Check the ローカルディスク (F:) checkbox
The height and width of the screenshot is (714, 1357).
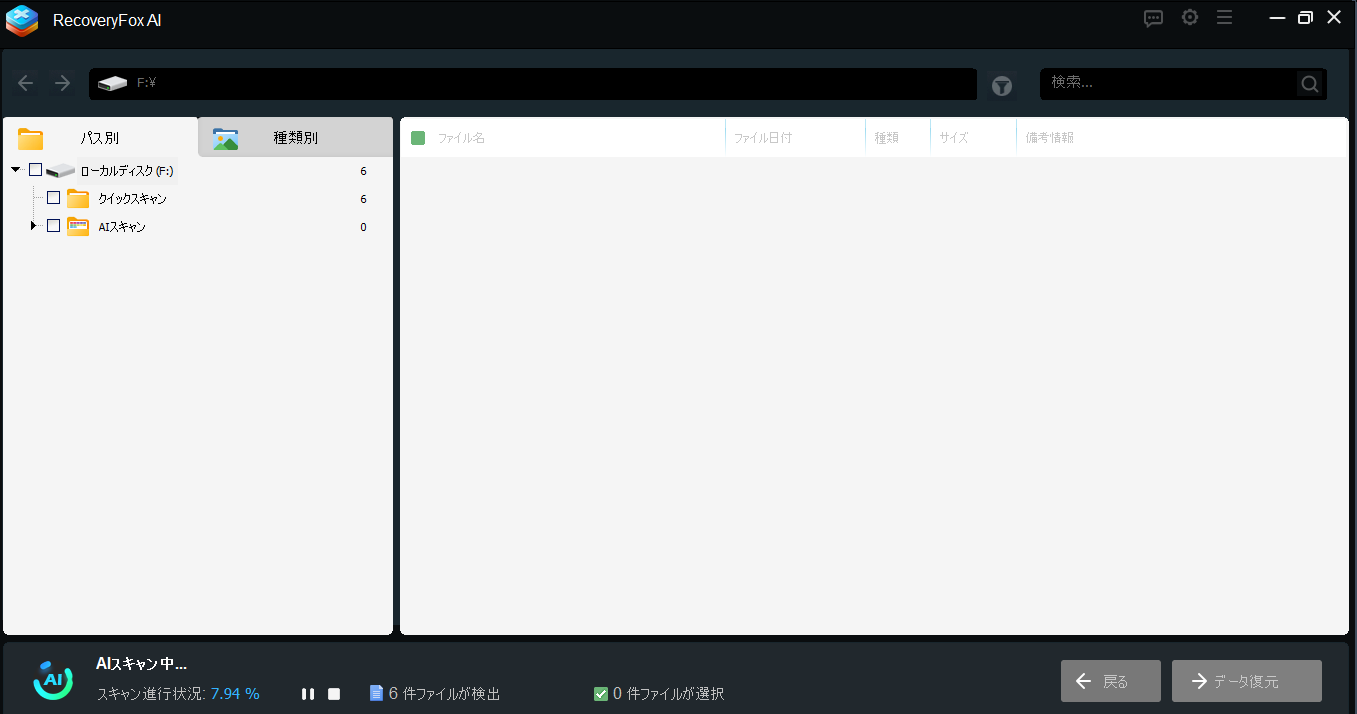point(36,170)
